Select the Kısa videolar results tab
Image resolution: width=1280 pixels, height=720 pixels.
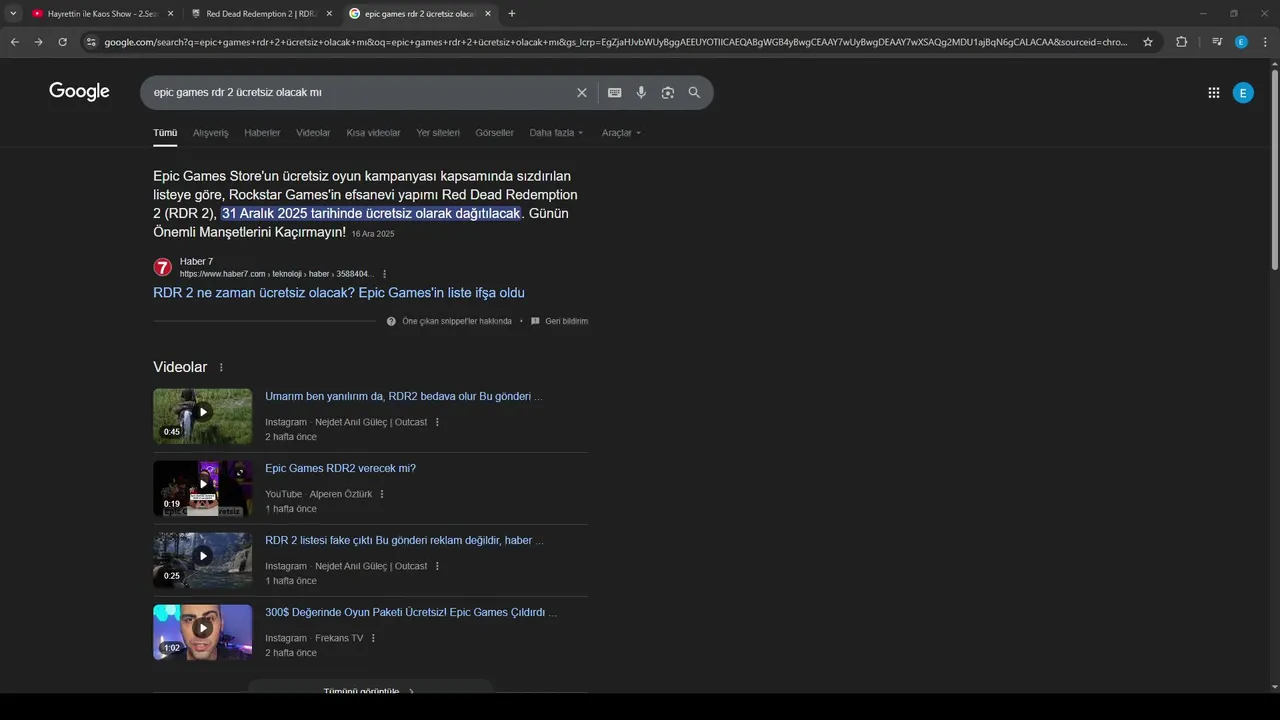[x=373, y=133]
